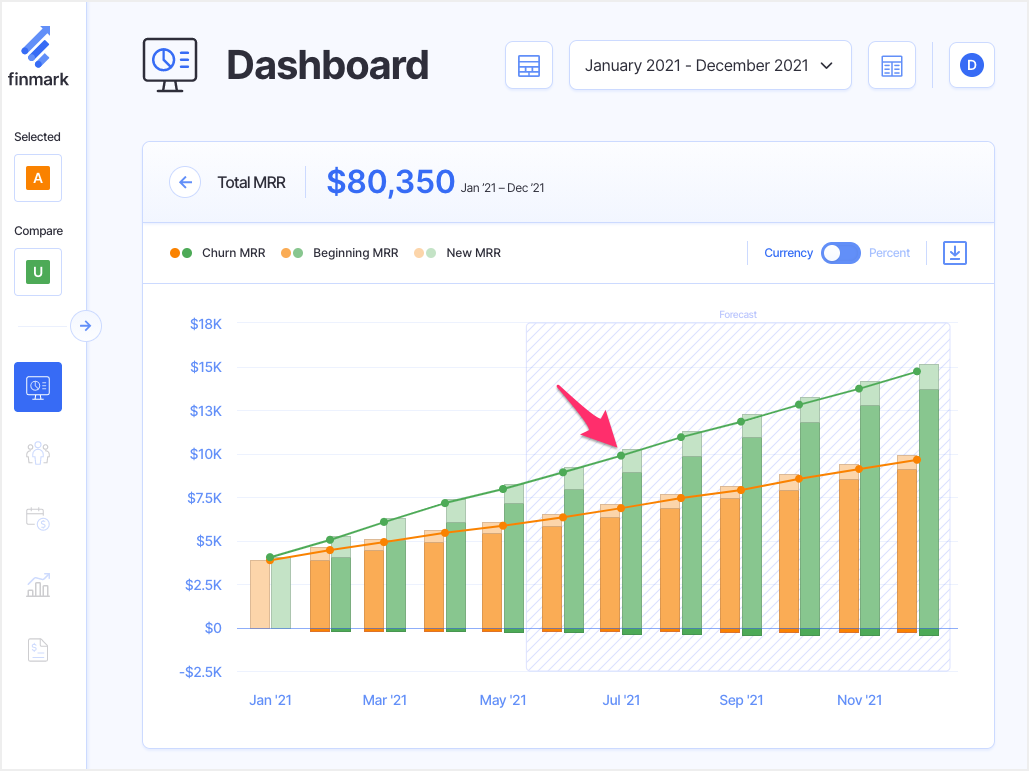Viewport: 1029px width, 771px height.
Task: Click the Finmark logo in sidebar
Action: click(38, 55)
